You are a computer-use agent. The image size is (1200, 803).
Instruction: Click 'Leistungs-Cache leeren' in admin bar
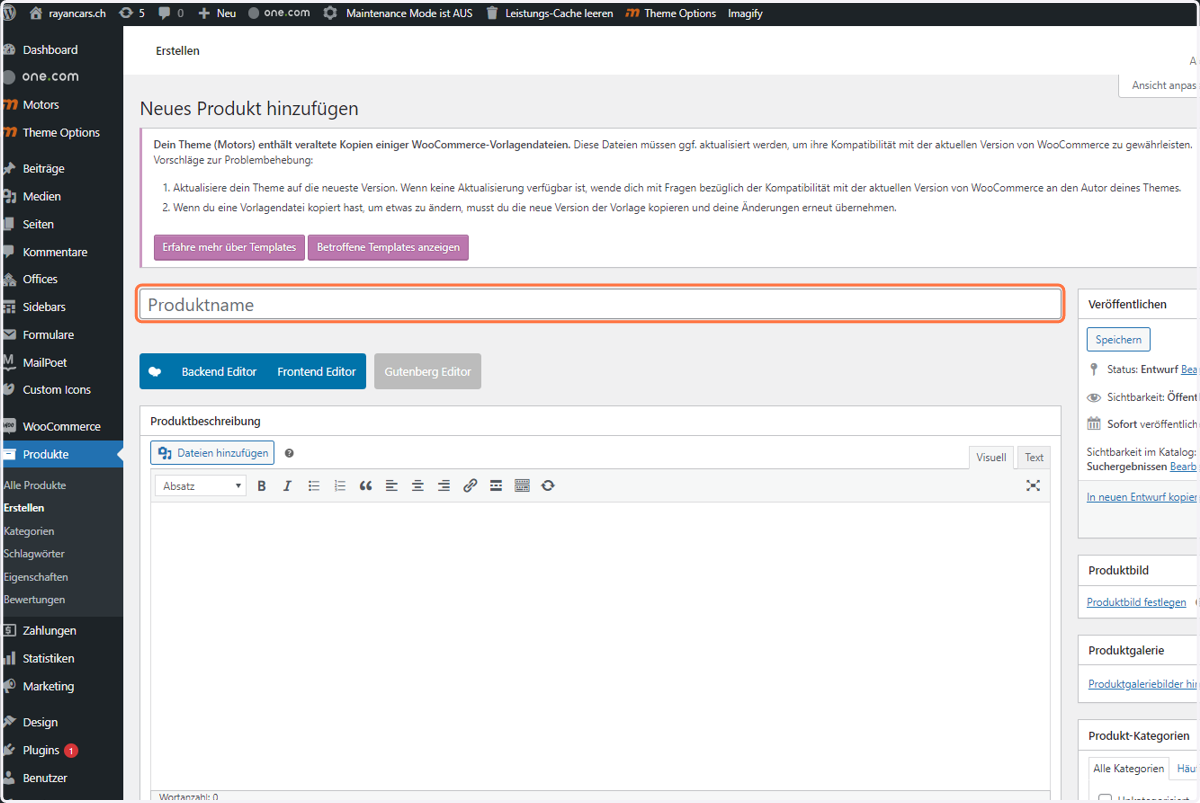click(x=549, y=14)
